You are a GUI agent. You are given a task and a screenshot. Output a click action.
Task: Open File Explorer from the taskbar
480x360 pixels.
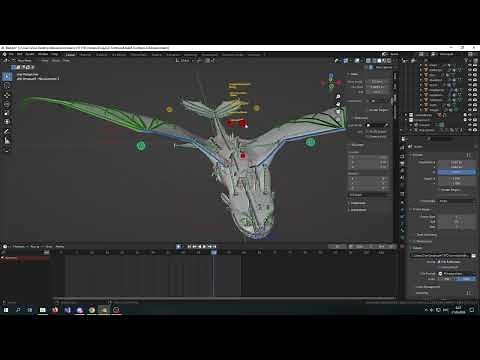coord(43,310)
